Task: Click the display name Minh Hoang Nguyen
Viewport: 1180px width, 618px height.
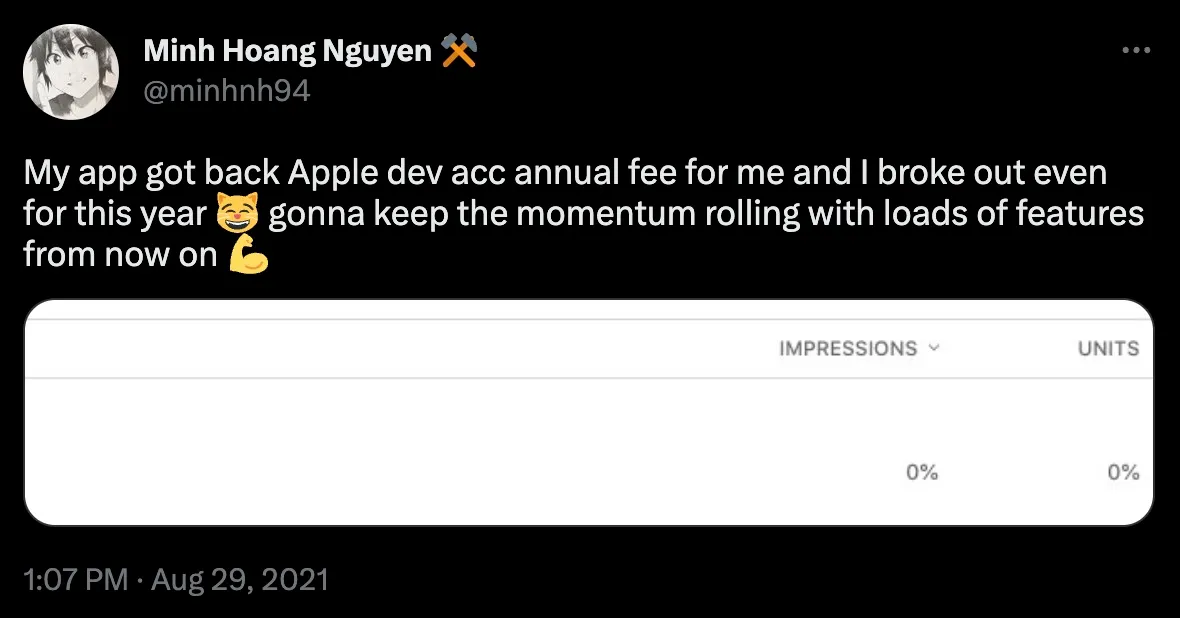Action: coord(287,51)
